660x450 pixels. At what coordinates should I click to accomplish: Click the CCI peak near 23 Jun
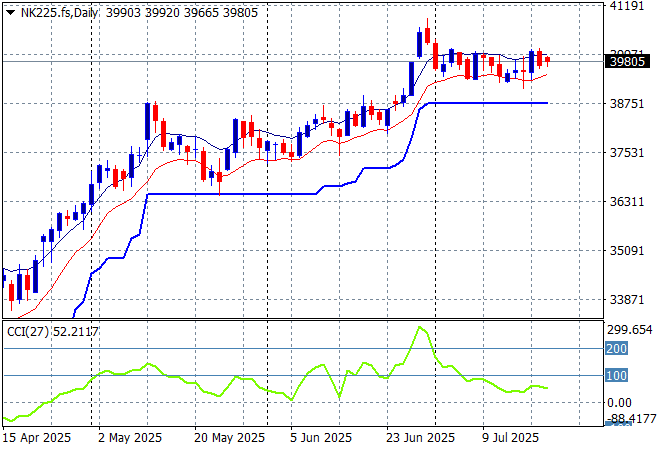(x=421, y=327)
